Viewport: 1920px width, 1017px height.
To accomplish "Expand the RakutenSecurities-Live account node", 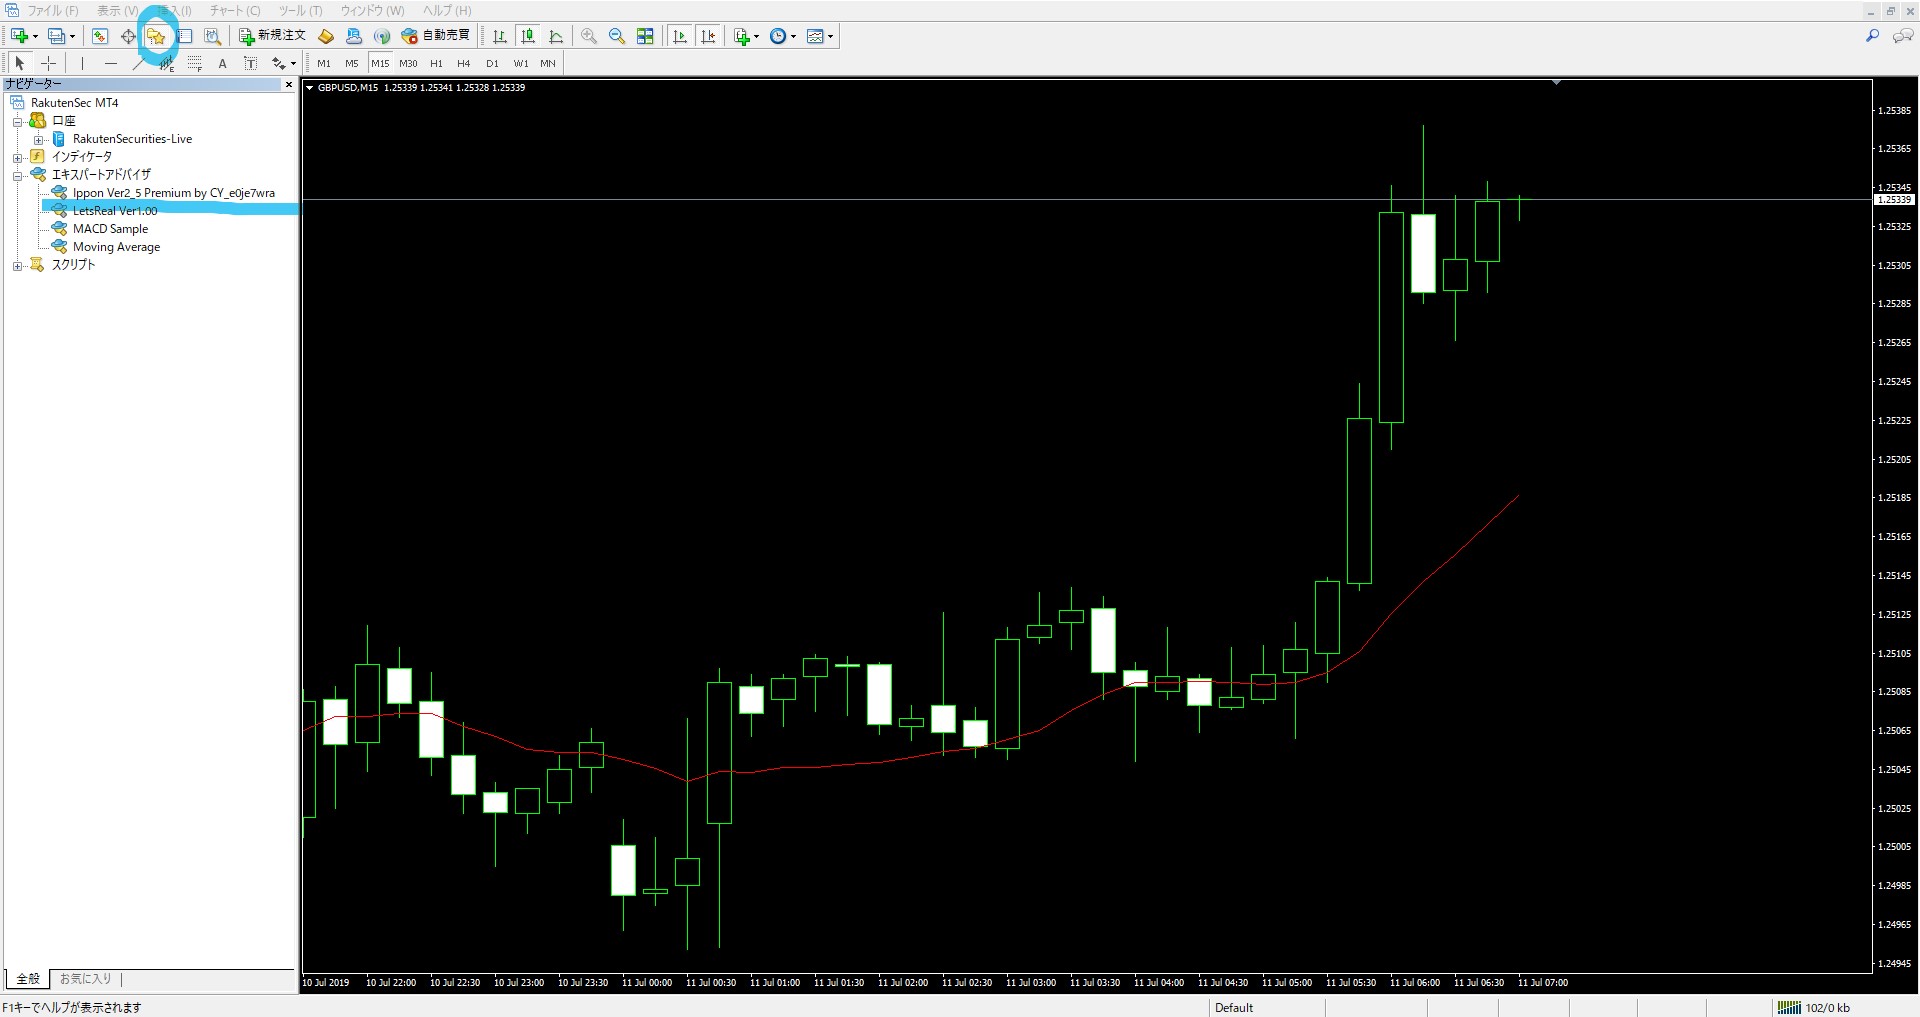I will tap(38, 140).
